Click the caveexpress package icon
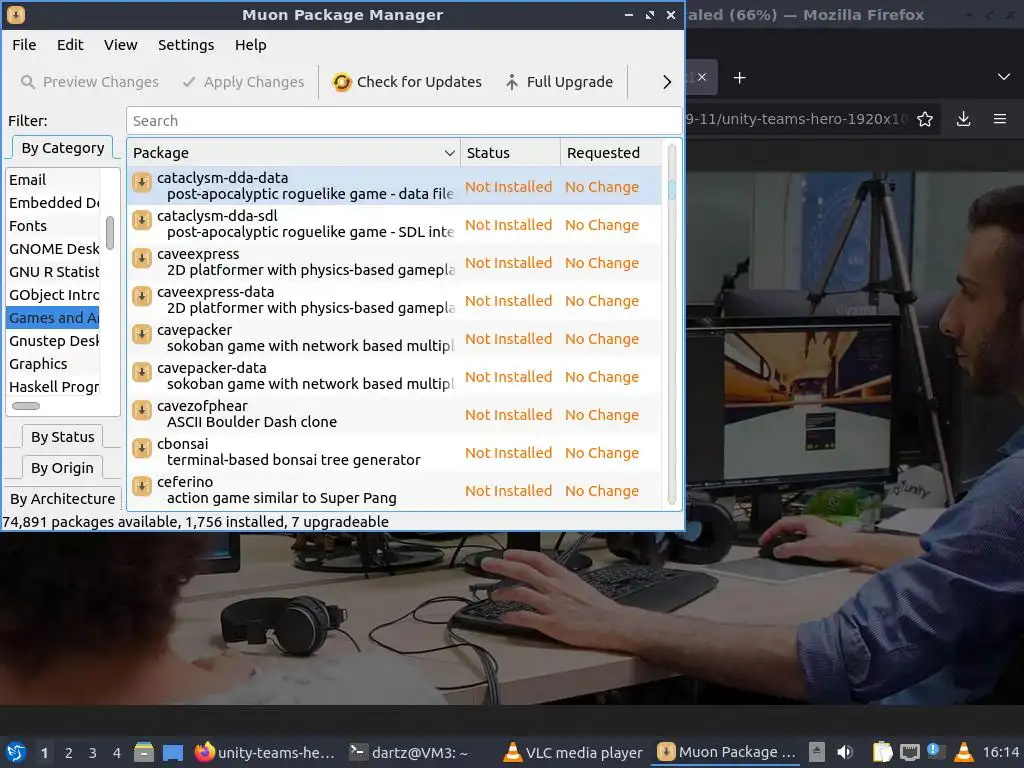The height and width of the screenshot is (768, 1024). pos(142,259)
